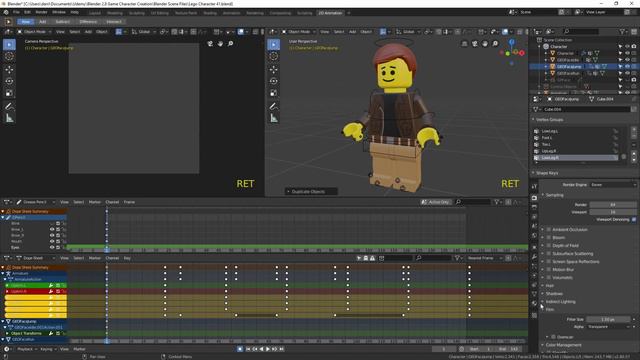This screenshot has width=640, height=360.
Task: Select the Annotate tool in right viewport toolbar
Action: [x=273, y=107]
